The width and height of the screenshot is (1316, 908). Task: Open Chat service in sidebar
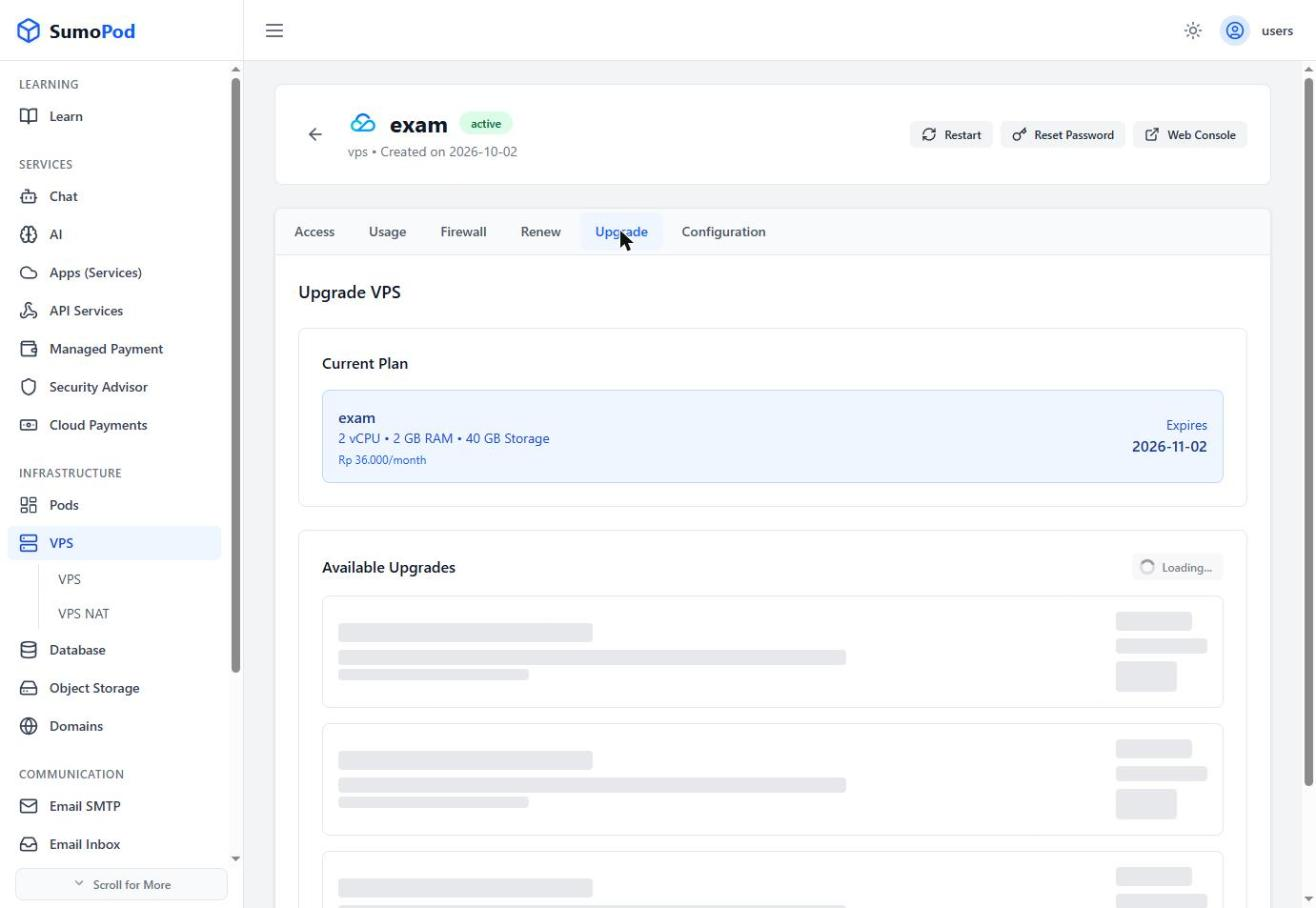click(114, 197)
